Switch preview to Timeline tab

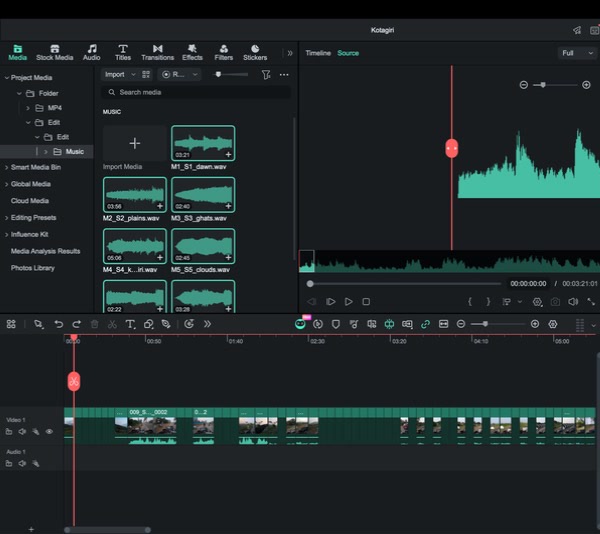[318, 53]
